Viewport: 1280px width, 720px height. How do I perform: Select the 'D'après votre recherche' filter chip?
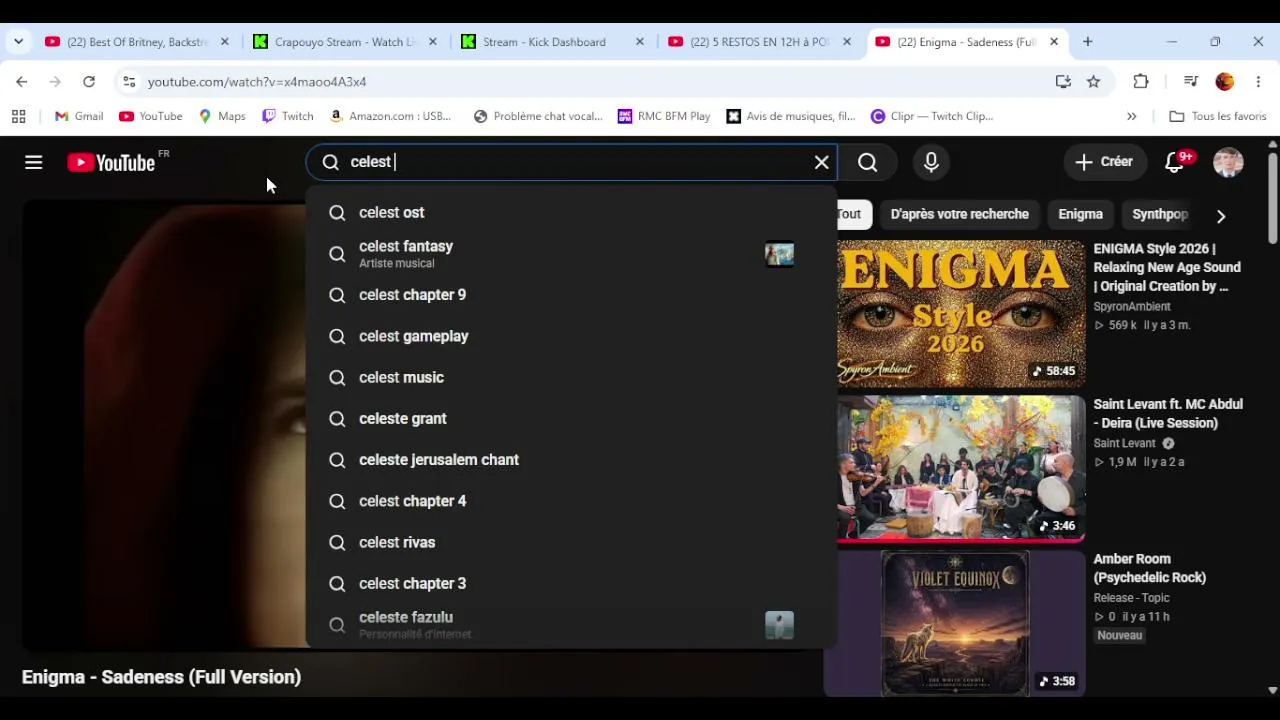click(959, 214)
